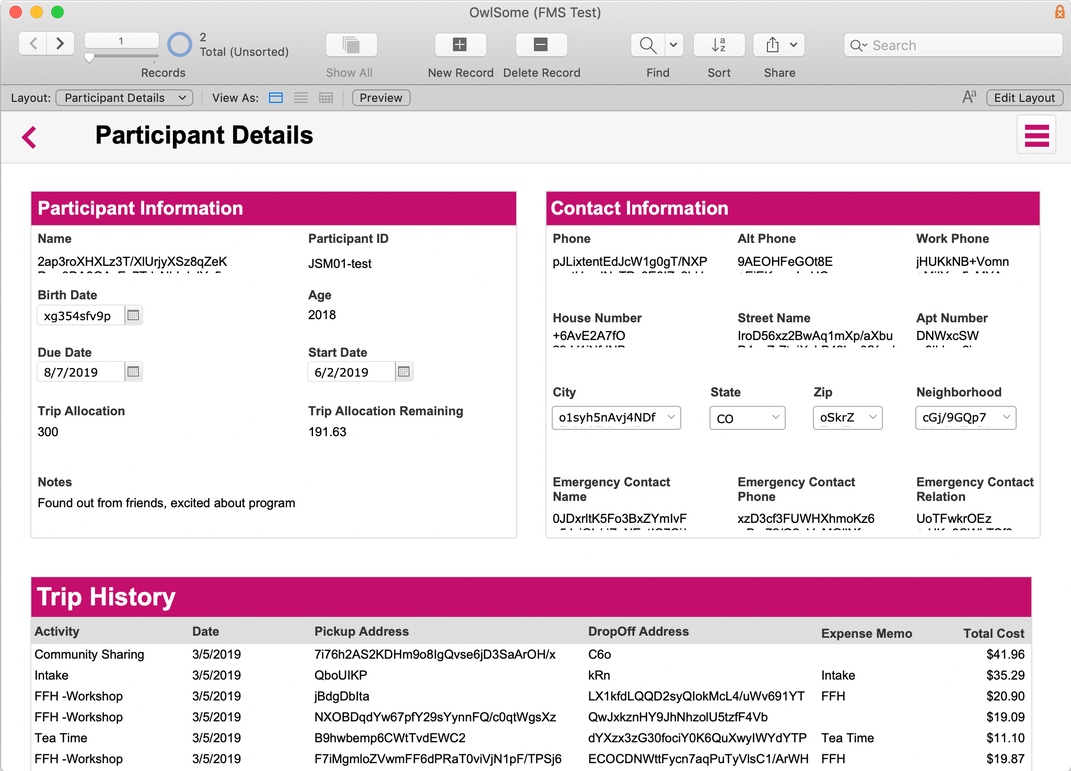Toggle the formatting bar Aa icon

point(969,98)
